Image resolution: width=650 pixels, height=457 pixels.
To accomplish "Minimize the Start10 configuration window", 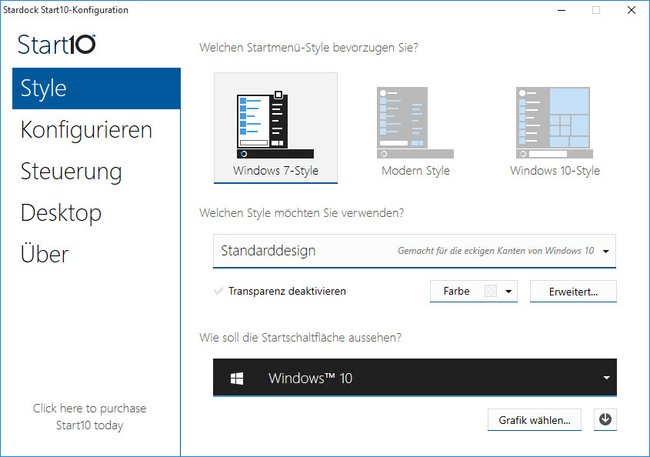I will [x=562, y=10].
